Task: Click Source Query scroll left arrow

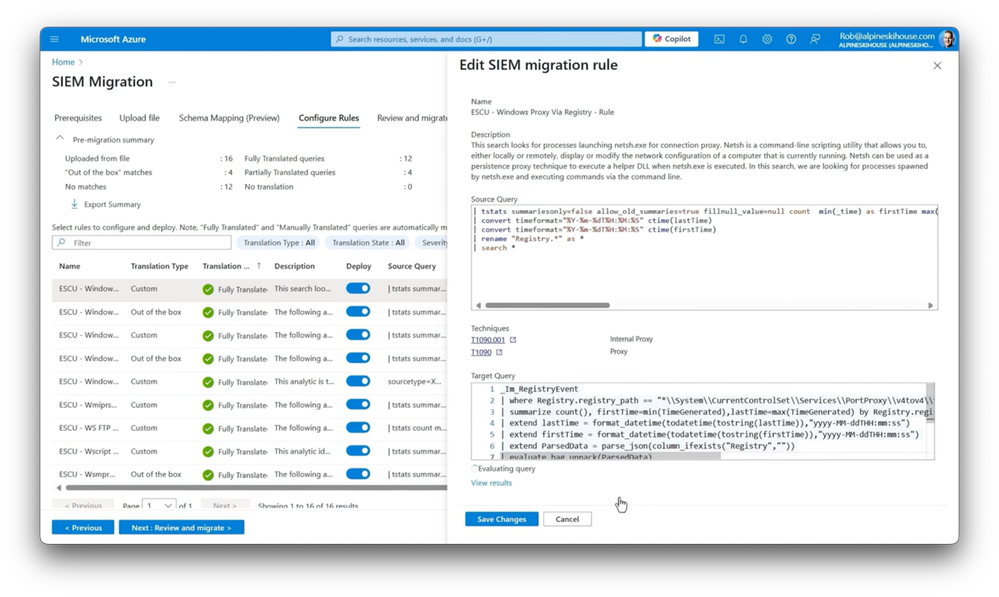Action: [x=478, y=305]
